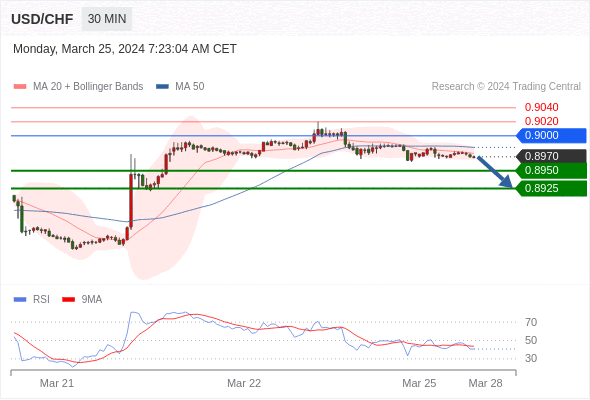Click the MA 50 legend label

coord(190,87)
